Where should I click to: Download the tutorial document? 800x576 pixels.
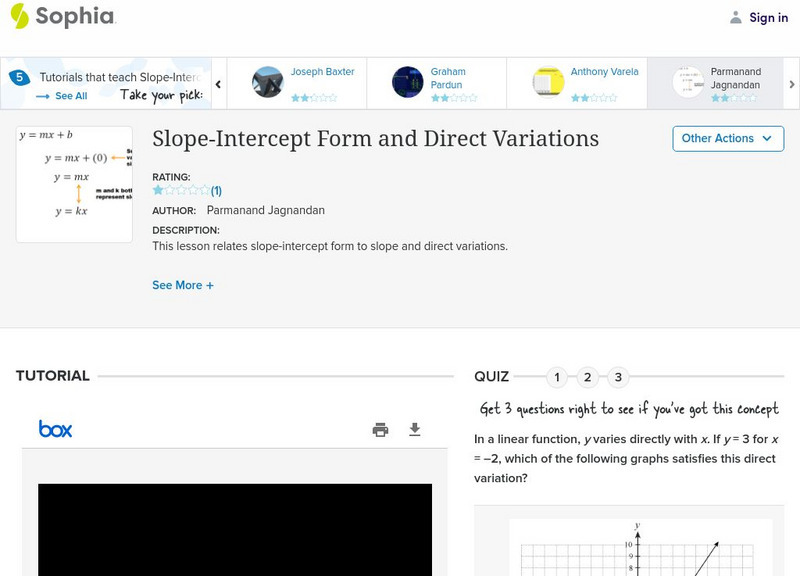coord(415,430)
